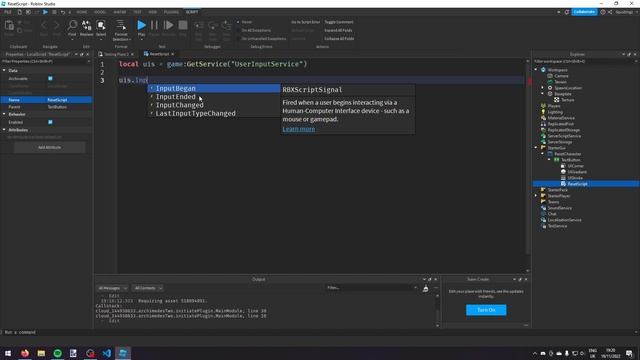The width and height of the screenshot is (640, 360).
Task: Click the Add Attribute button
Action: (49, 147)
